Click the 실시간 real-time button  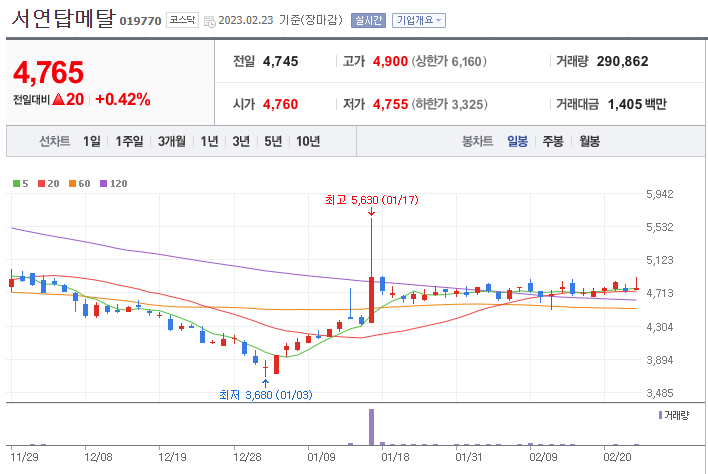[368, 20]
